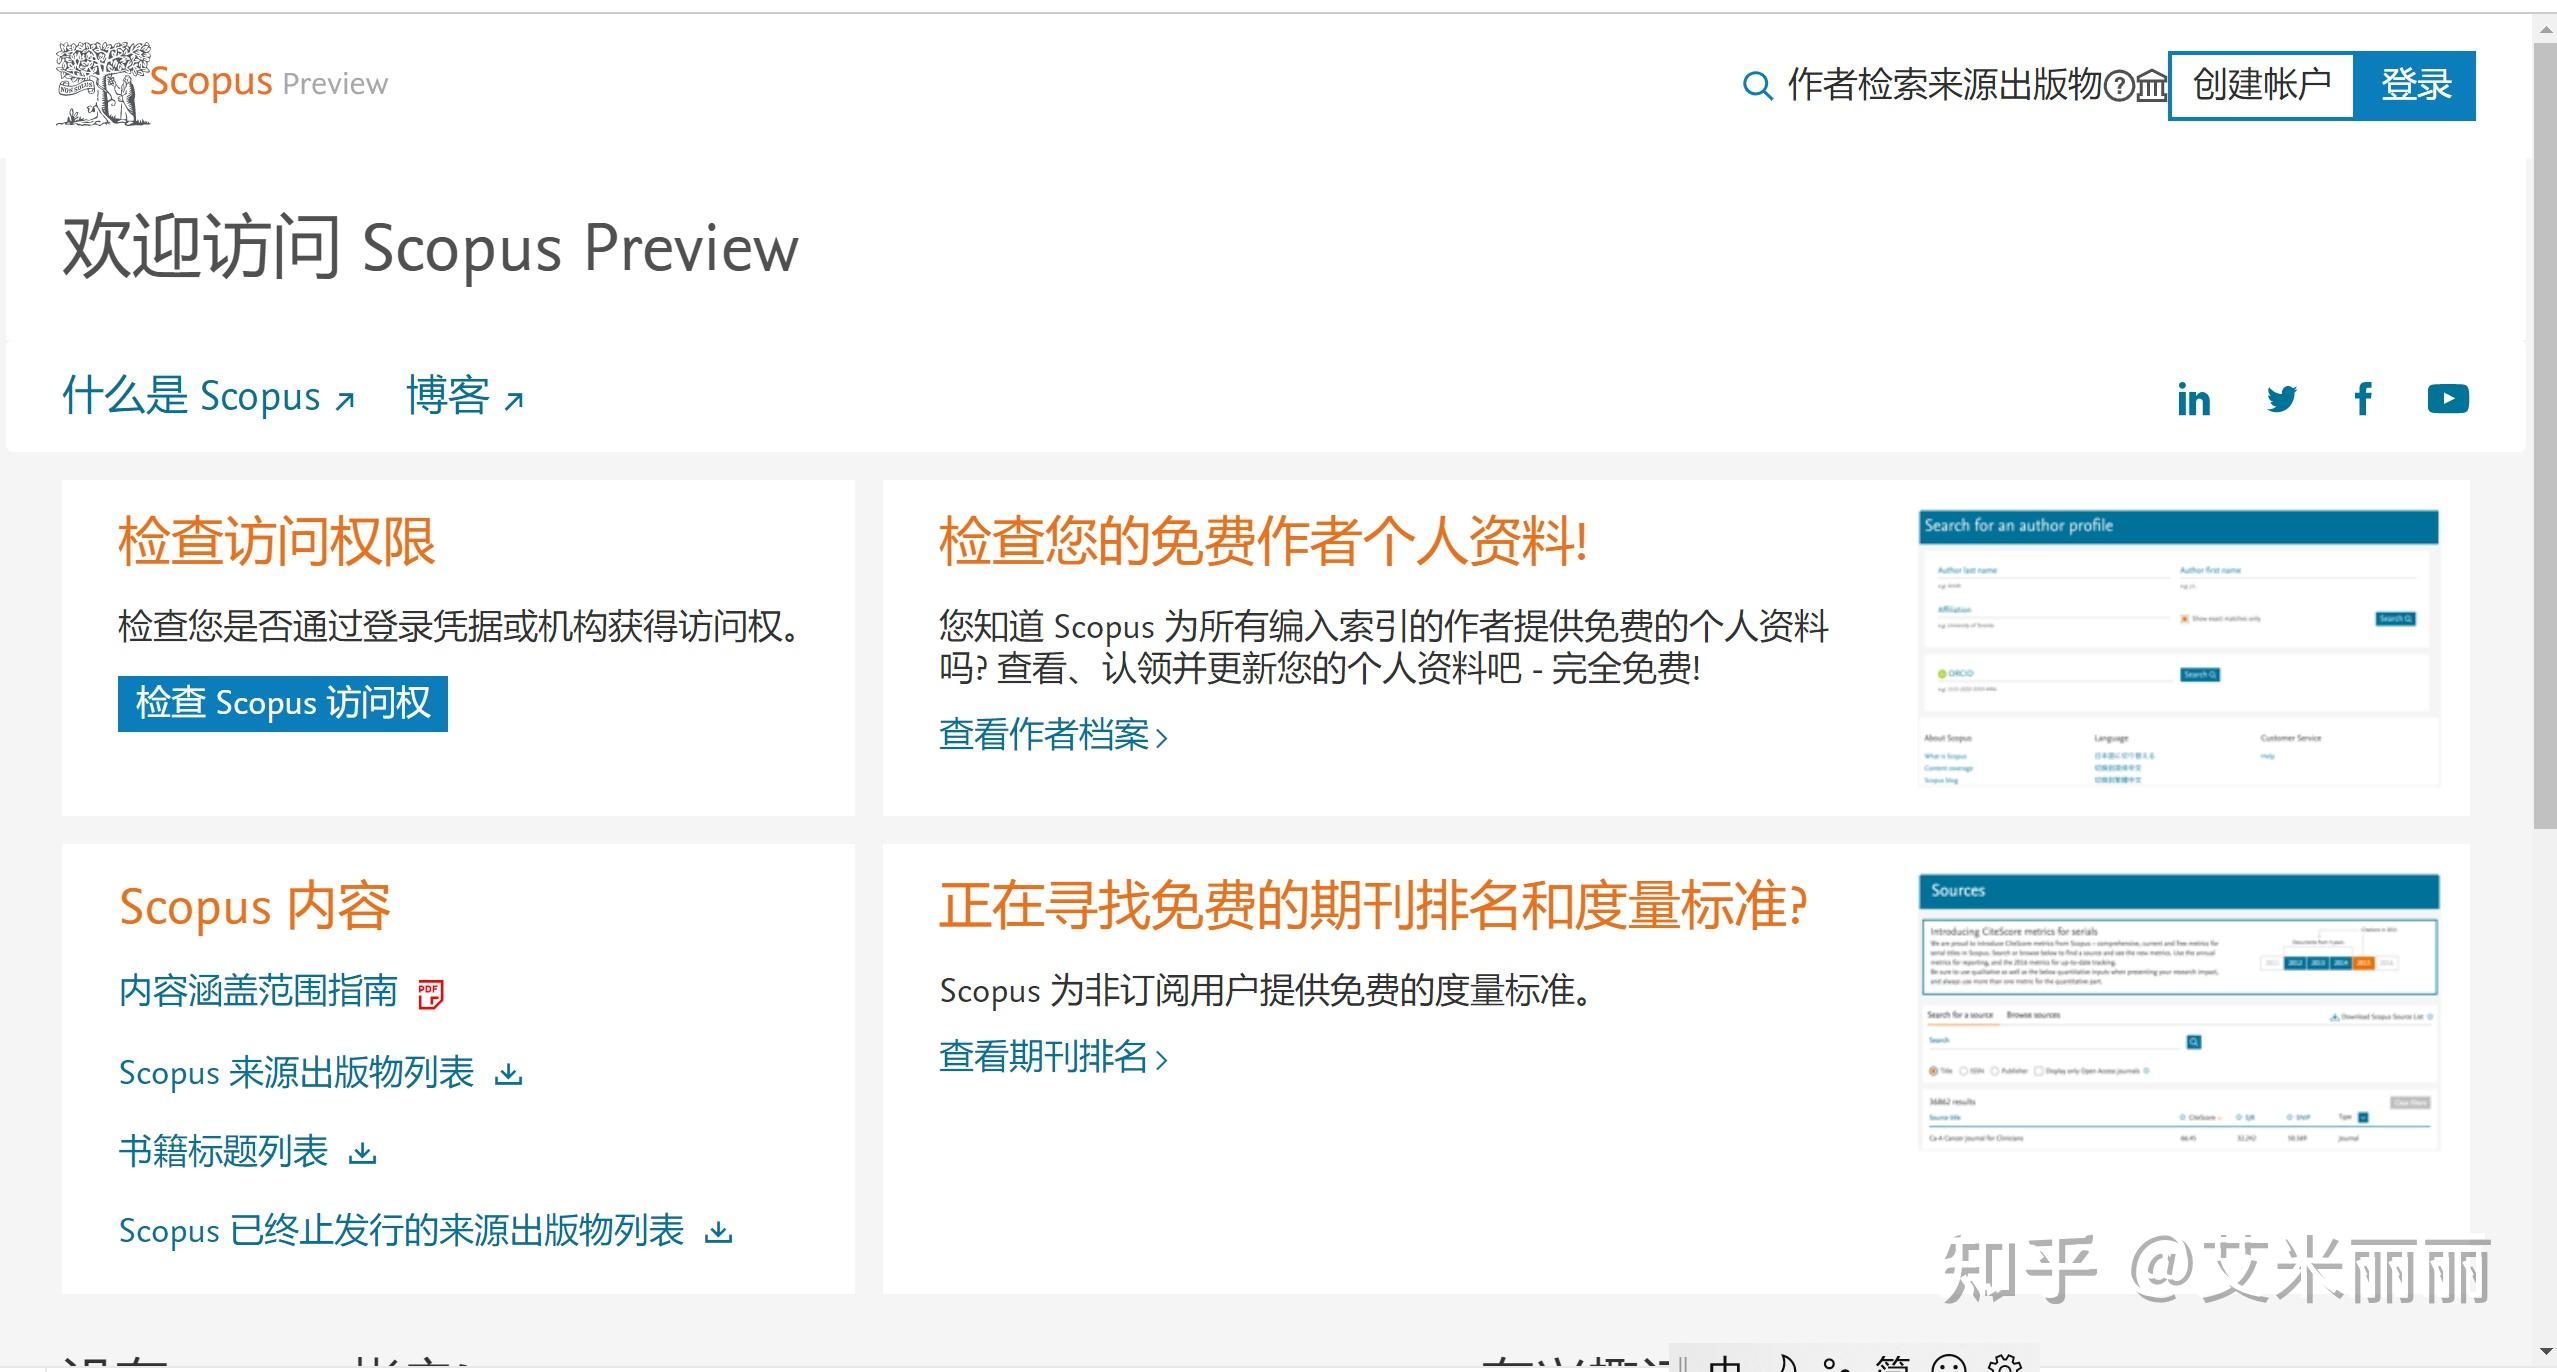Viewport: 2557px width, 1372px height.
Task: Open 作者检索 in top navigation
Action: tap(1856, 85)
